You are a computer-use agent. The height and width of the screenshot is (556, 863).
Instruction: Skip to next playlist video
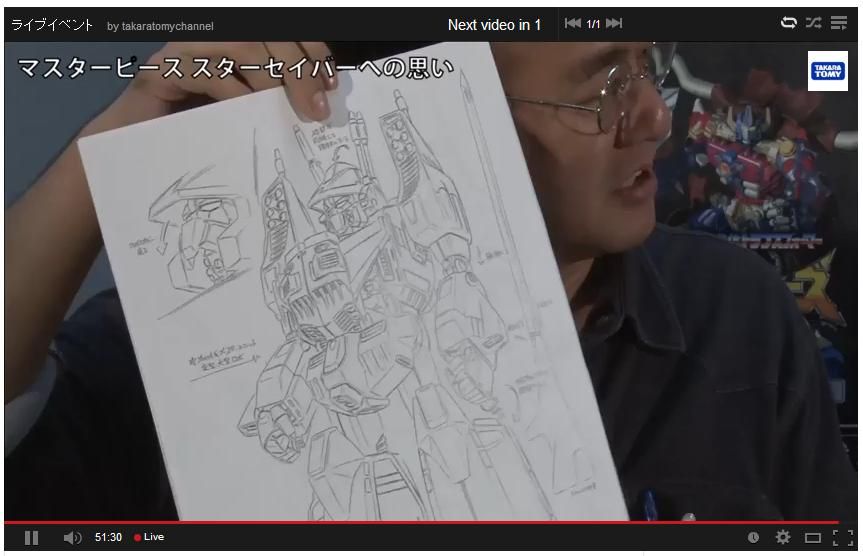(614, 23)
